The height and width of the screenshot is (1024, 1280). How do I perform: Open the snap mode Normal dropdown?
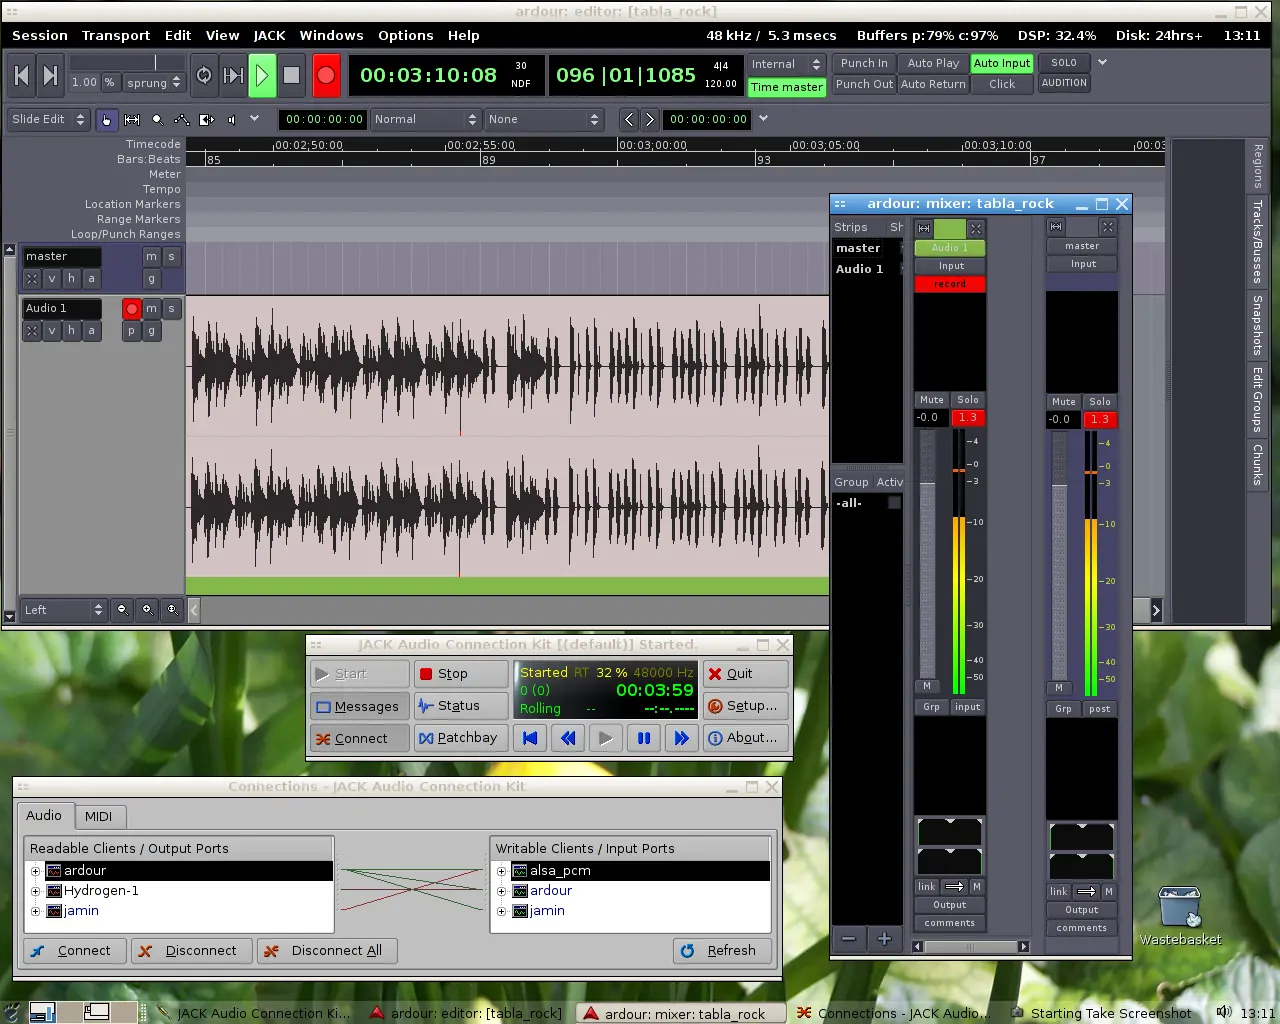click(426, 119)
